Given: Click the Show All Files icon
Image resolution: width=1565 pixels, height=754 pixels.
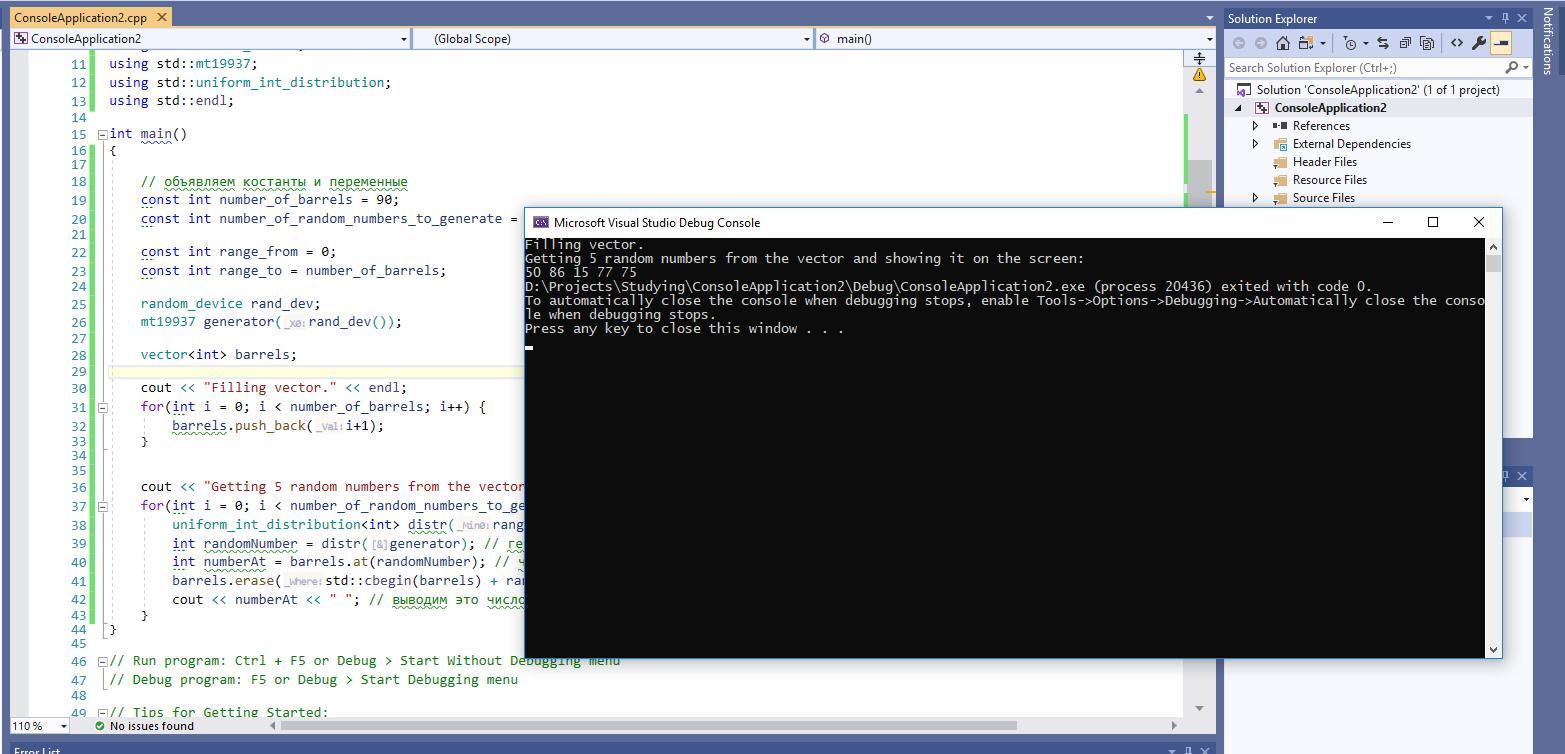Looking at the screenshot, I should click(1427, 43).
